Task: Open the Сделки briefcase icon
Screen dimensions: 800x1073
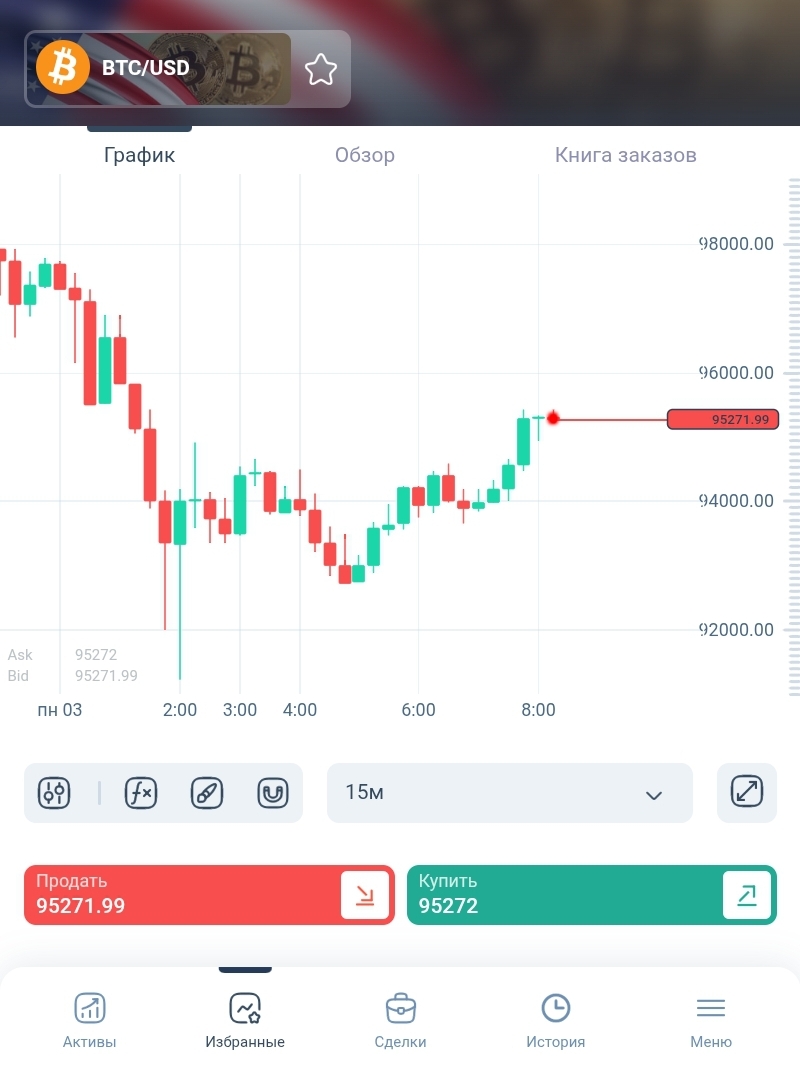Action: coord(401,1008)
